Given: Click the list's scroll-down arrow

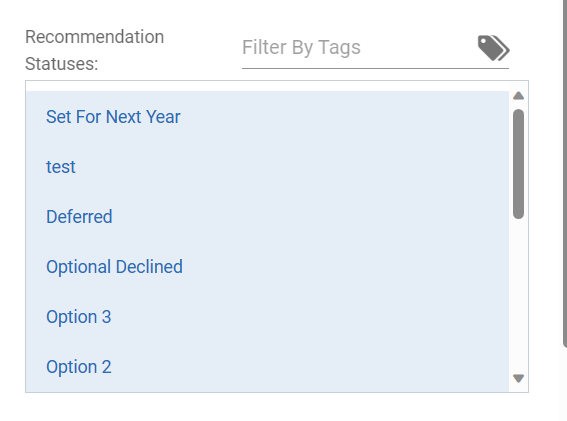Looking at the screenshot, I should 519,378.
